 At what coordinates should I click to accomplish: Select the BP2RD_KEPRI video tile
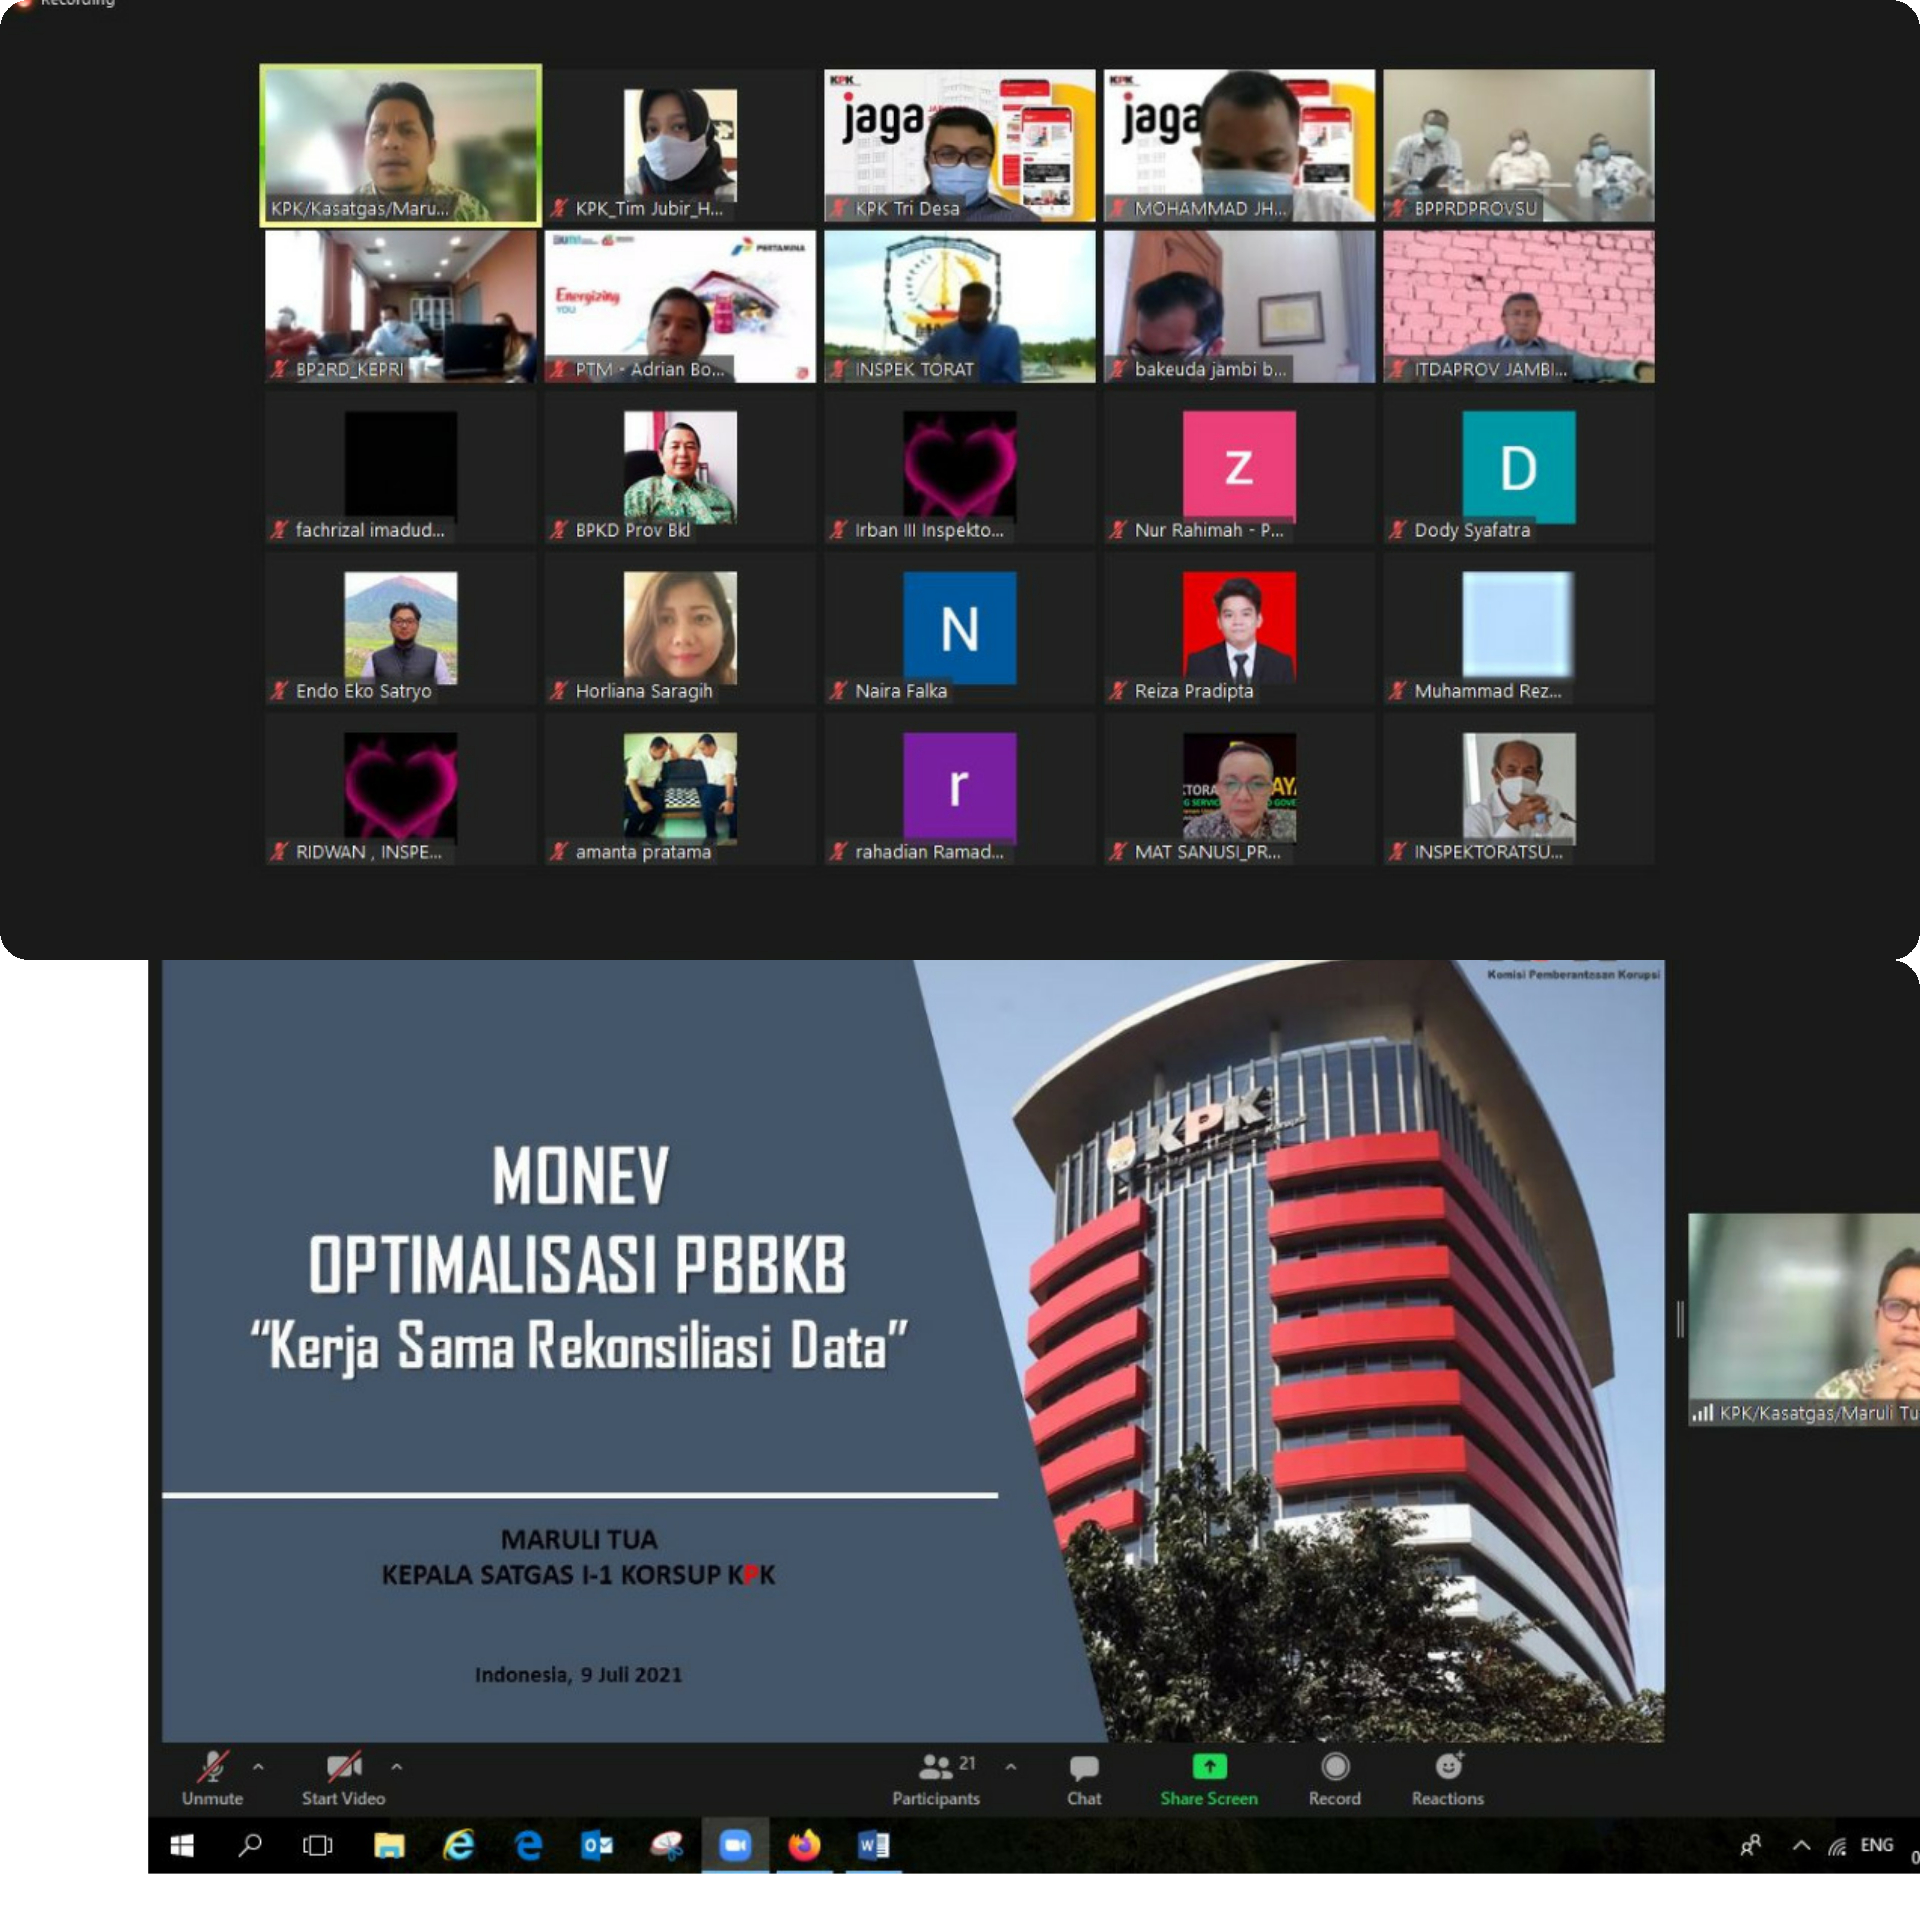coord(401,306)
